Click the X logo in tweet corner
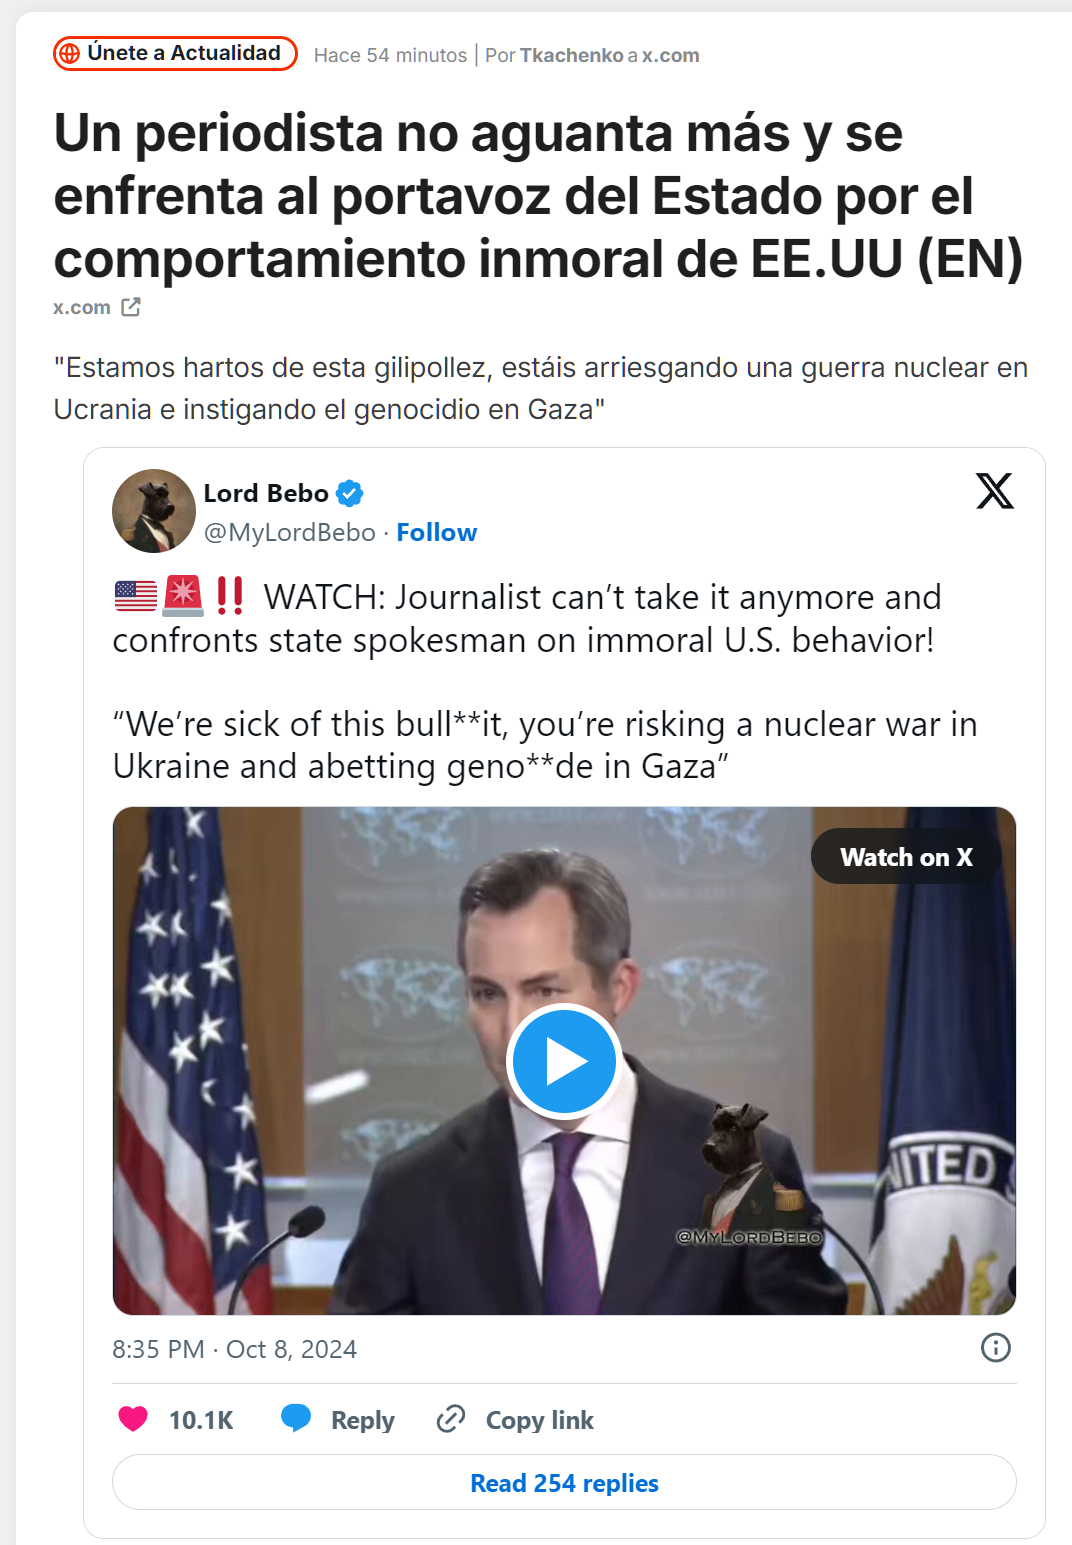This screenshot has height=1545, width=1072. click(994, 491)
